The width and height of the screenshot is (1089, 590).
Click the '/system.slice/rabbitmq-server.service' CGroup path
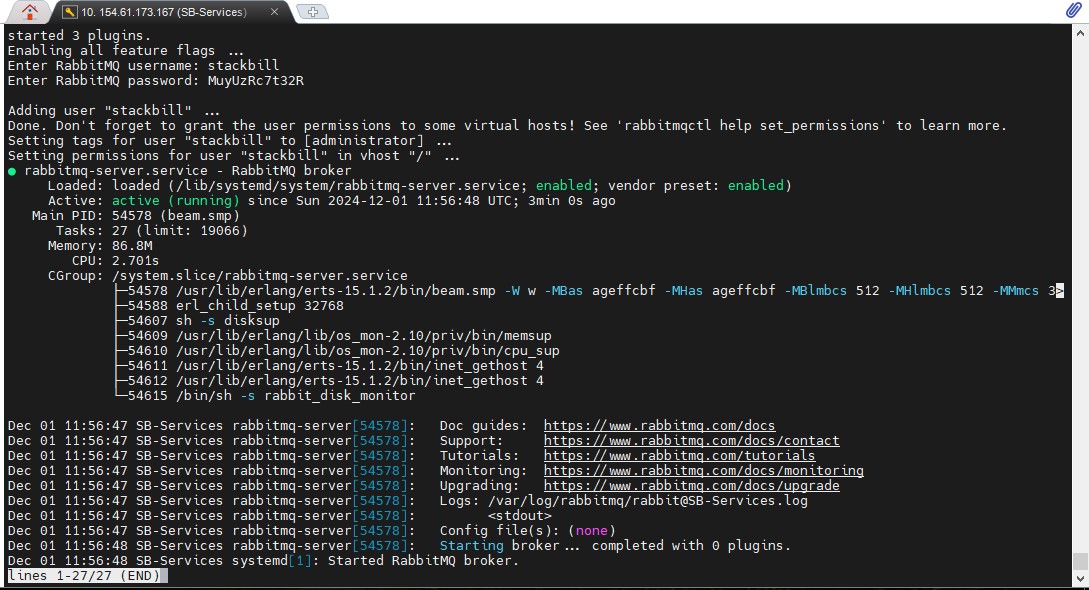[260, 276]
